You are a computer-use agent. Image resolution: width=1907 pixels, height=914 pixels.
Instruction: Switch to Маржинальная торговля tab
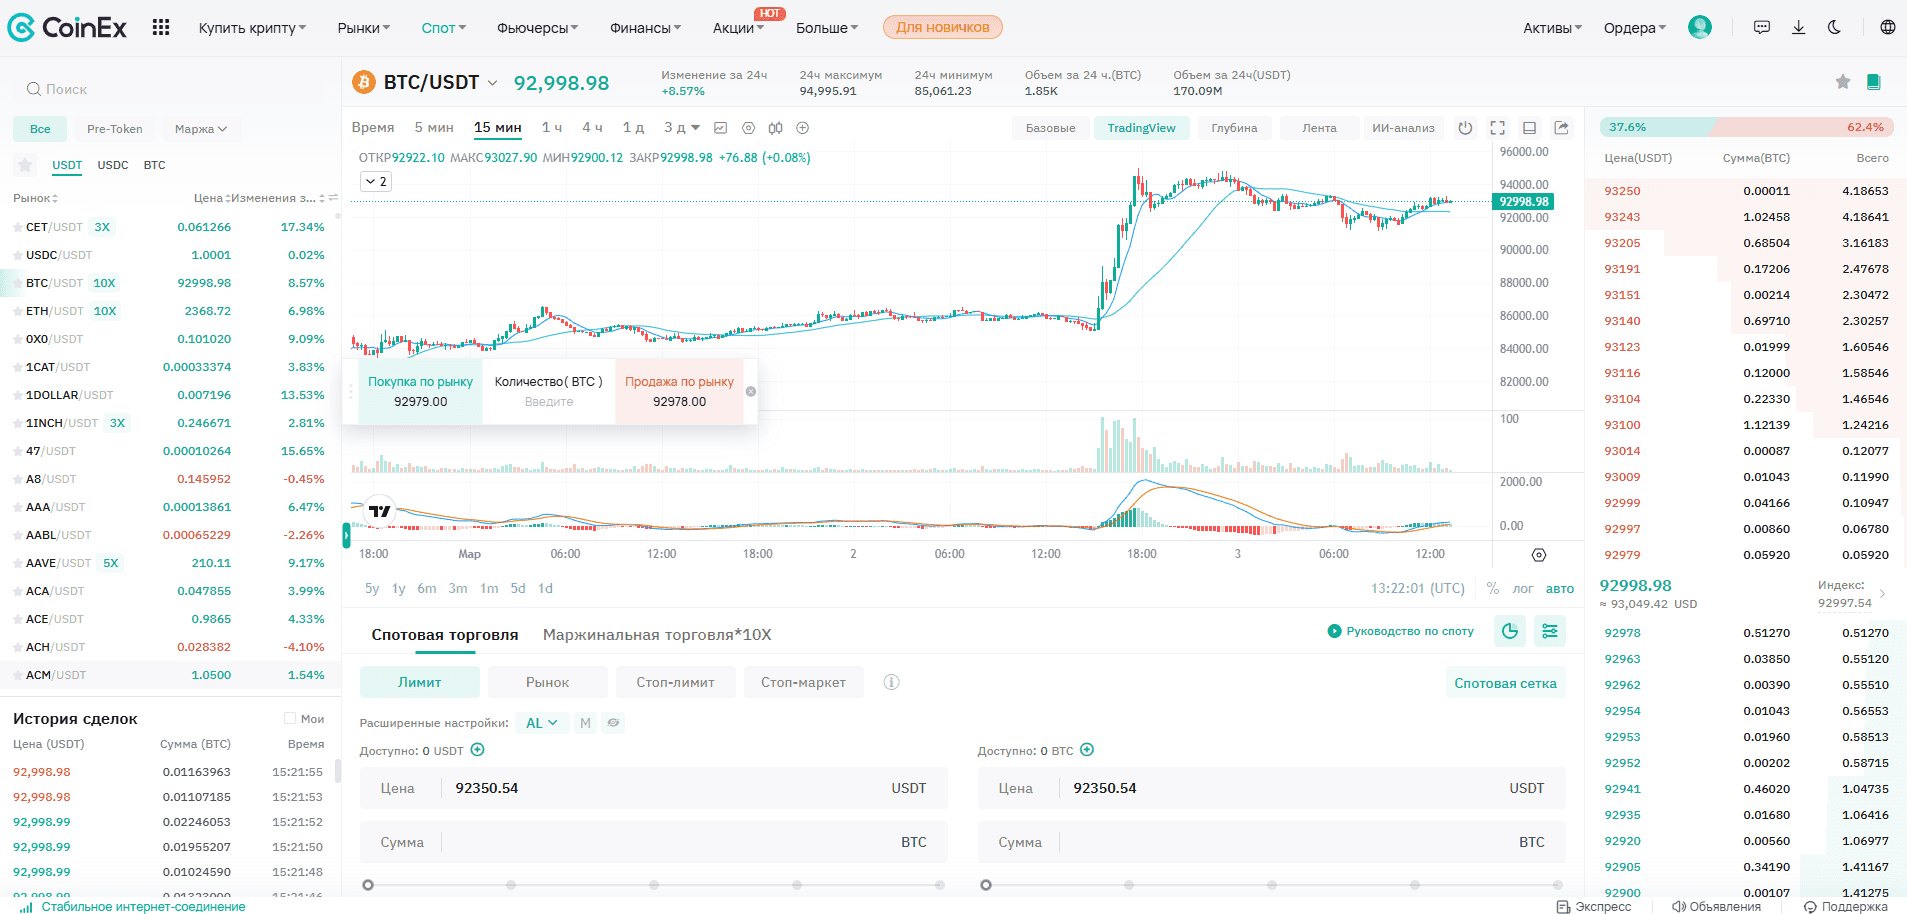pos(657,634)
